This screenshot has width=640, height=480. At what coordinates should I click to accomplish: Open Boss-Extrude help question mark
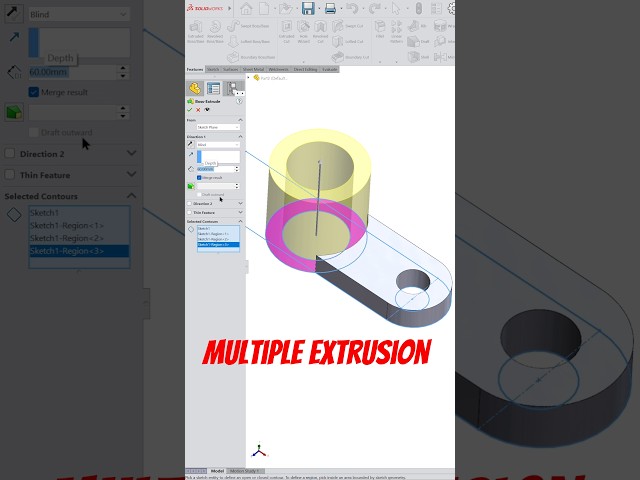pos(239,101)
